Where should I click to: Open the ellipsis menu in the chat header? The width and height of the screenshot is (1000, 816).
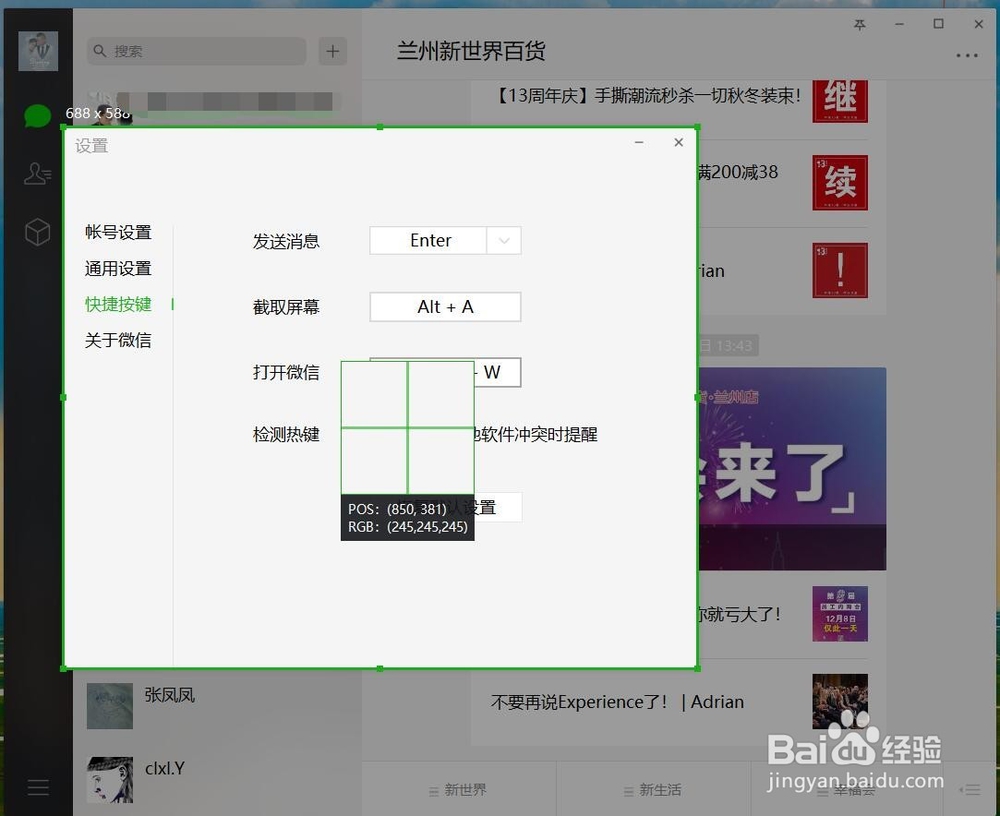(966, 56)
